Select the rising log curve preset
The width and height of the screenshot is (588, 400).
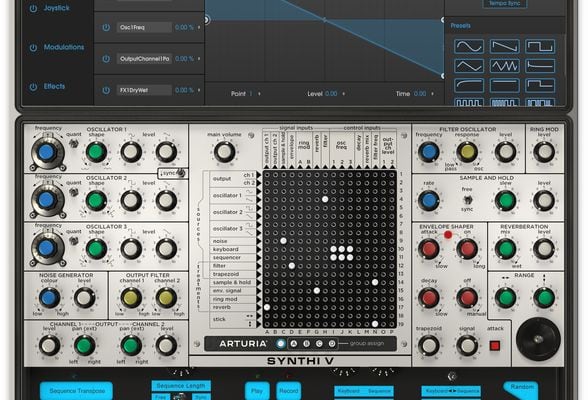click(x=469, y=85)
